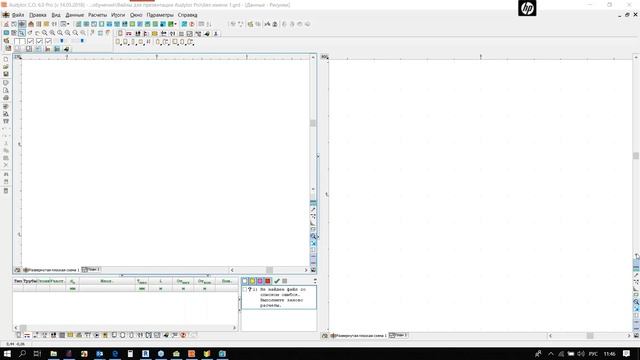Toggle the magenta filter square in errors panel
This screenshot has width=640, height=360.
(260, 281)
